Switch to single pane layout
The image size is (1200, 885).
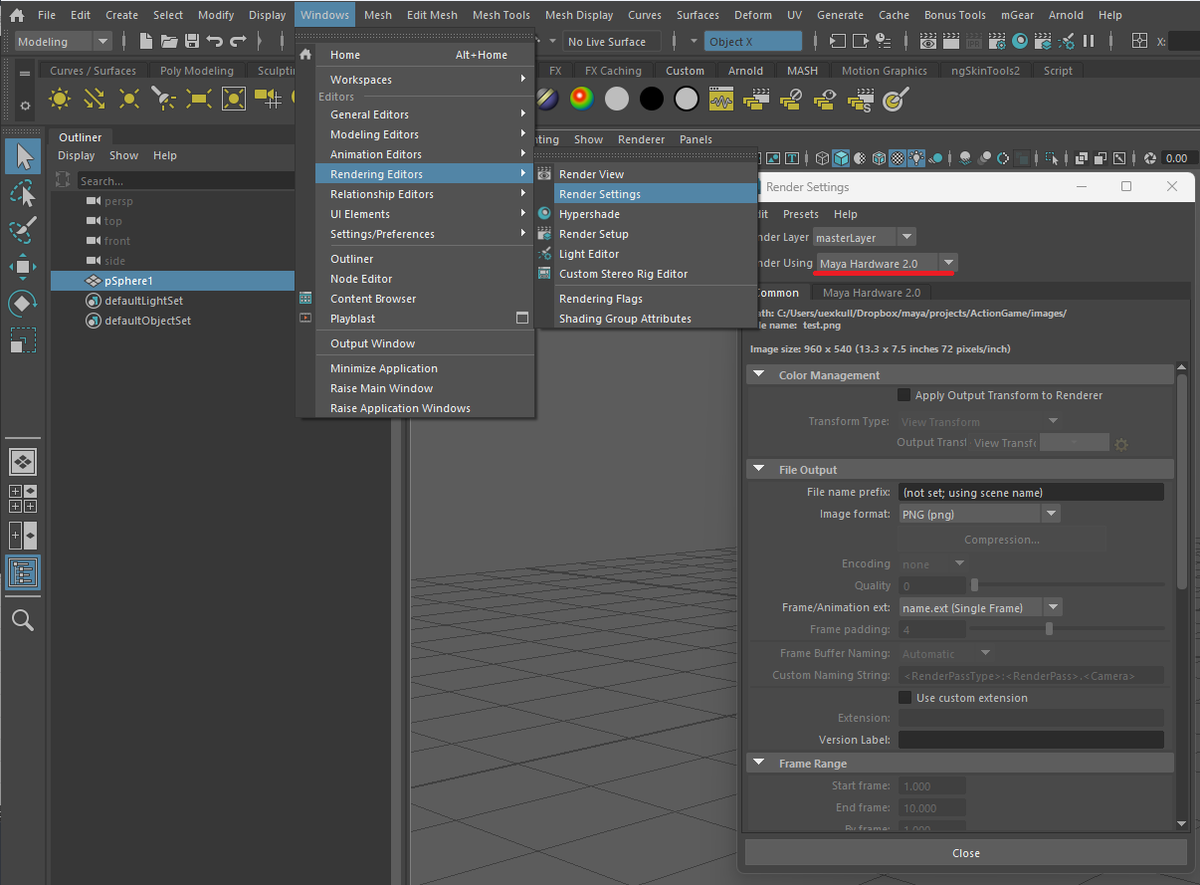tap(24, 462)
